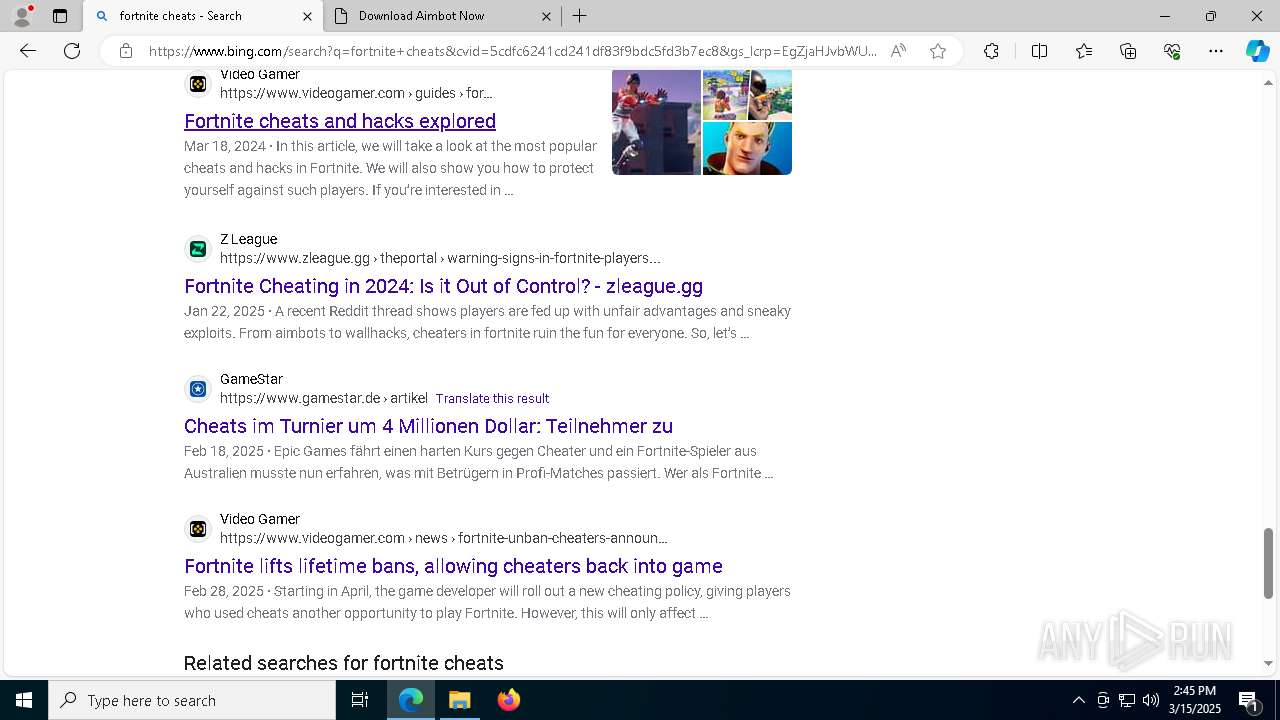View site information lock icon
The height and width of the screenshot is (720, 1280).
point(126,51)
